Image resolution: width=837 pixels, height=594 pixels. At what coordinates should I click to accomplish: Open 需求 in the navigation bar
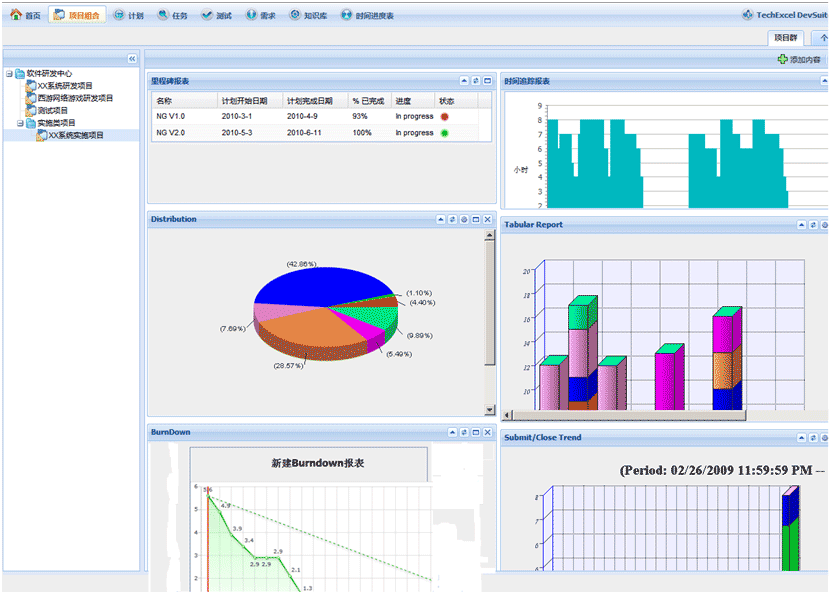tap(260, 15)
